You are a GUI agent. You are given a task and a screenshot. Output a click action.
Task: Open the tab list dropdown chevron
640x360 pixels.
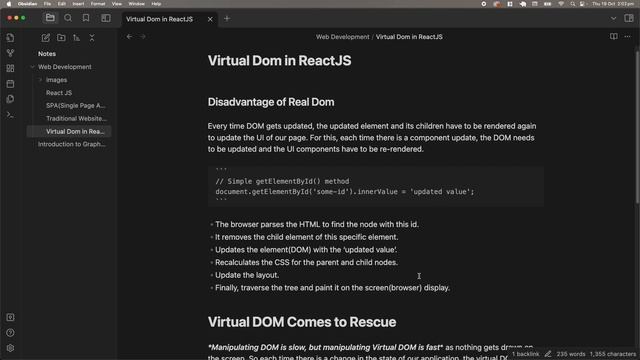coord(613,19)
